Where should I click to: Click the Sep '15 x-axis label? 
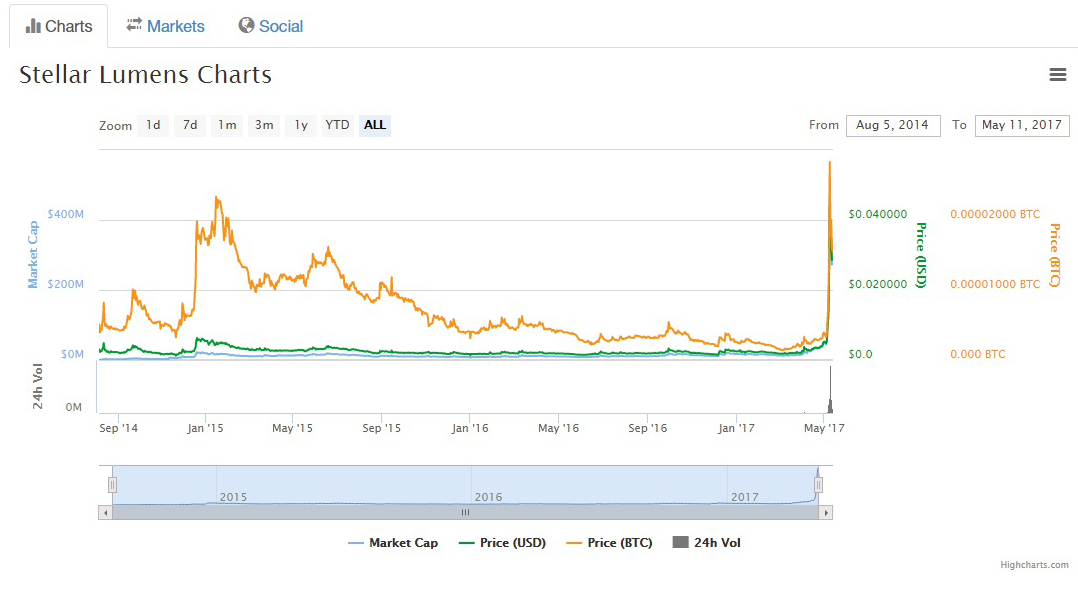[382, 428]
